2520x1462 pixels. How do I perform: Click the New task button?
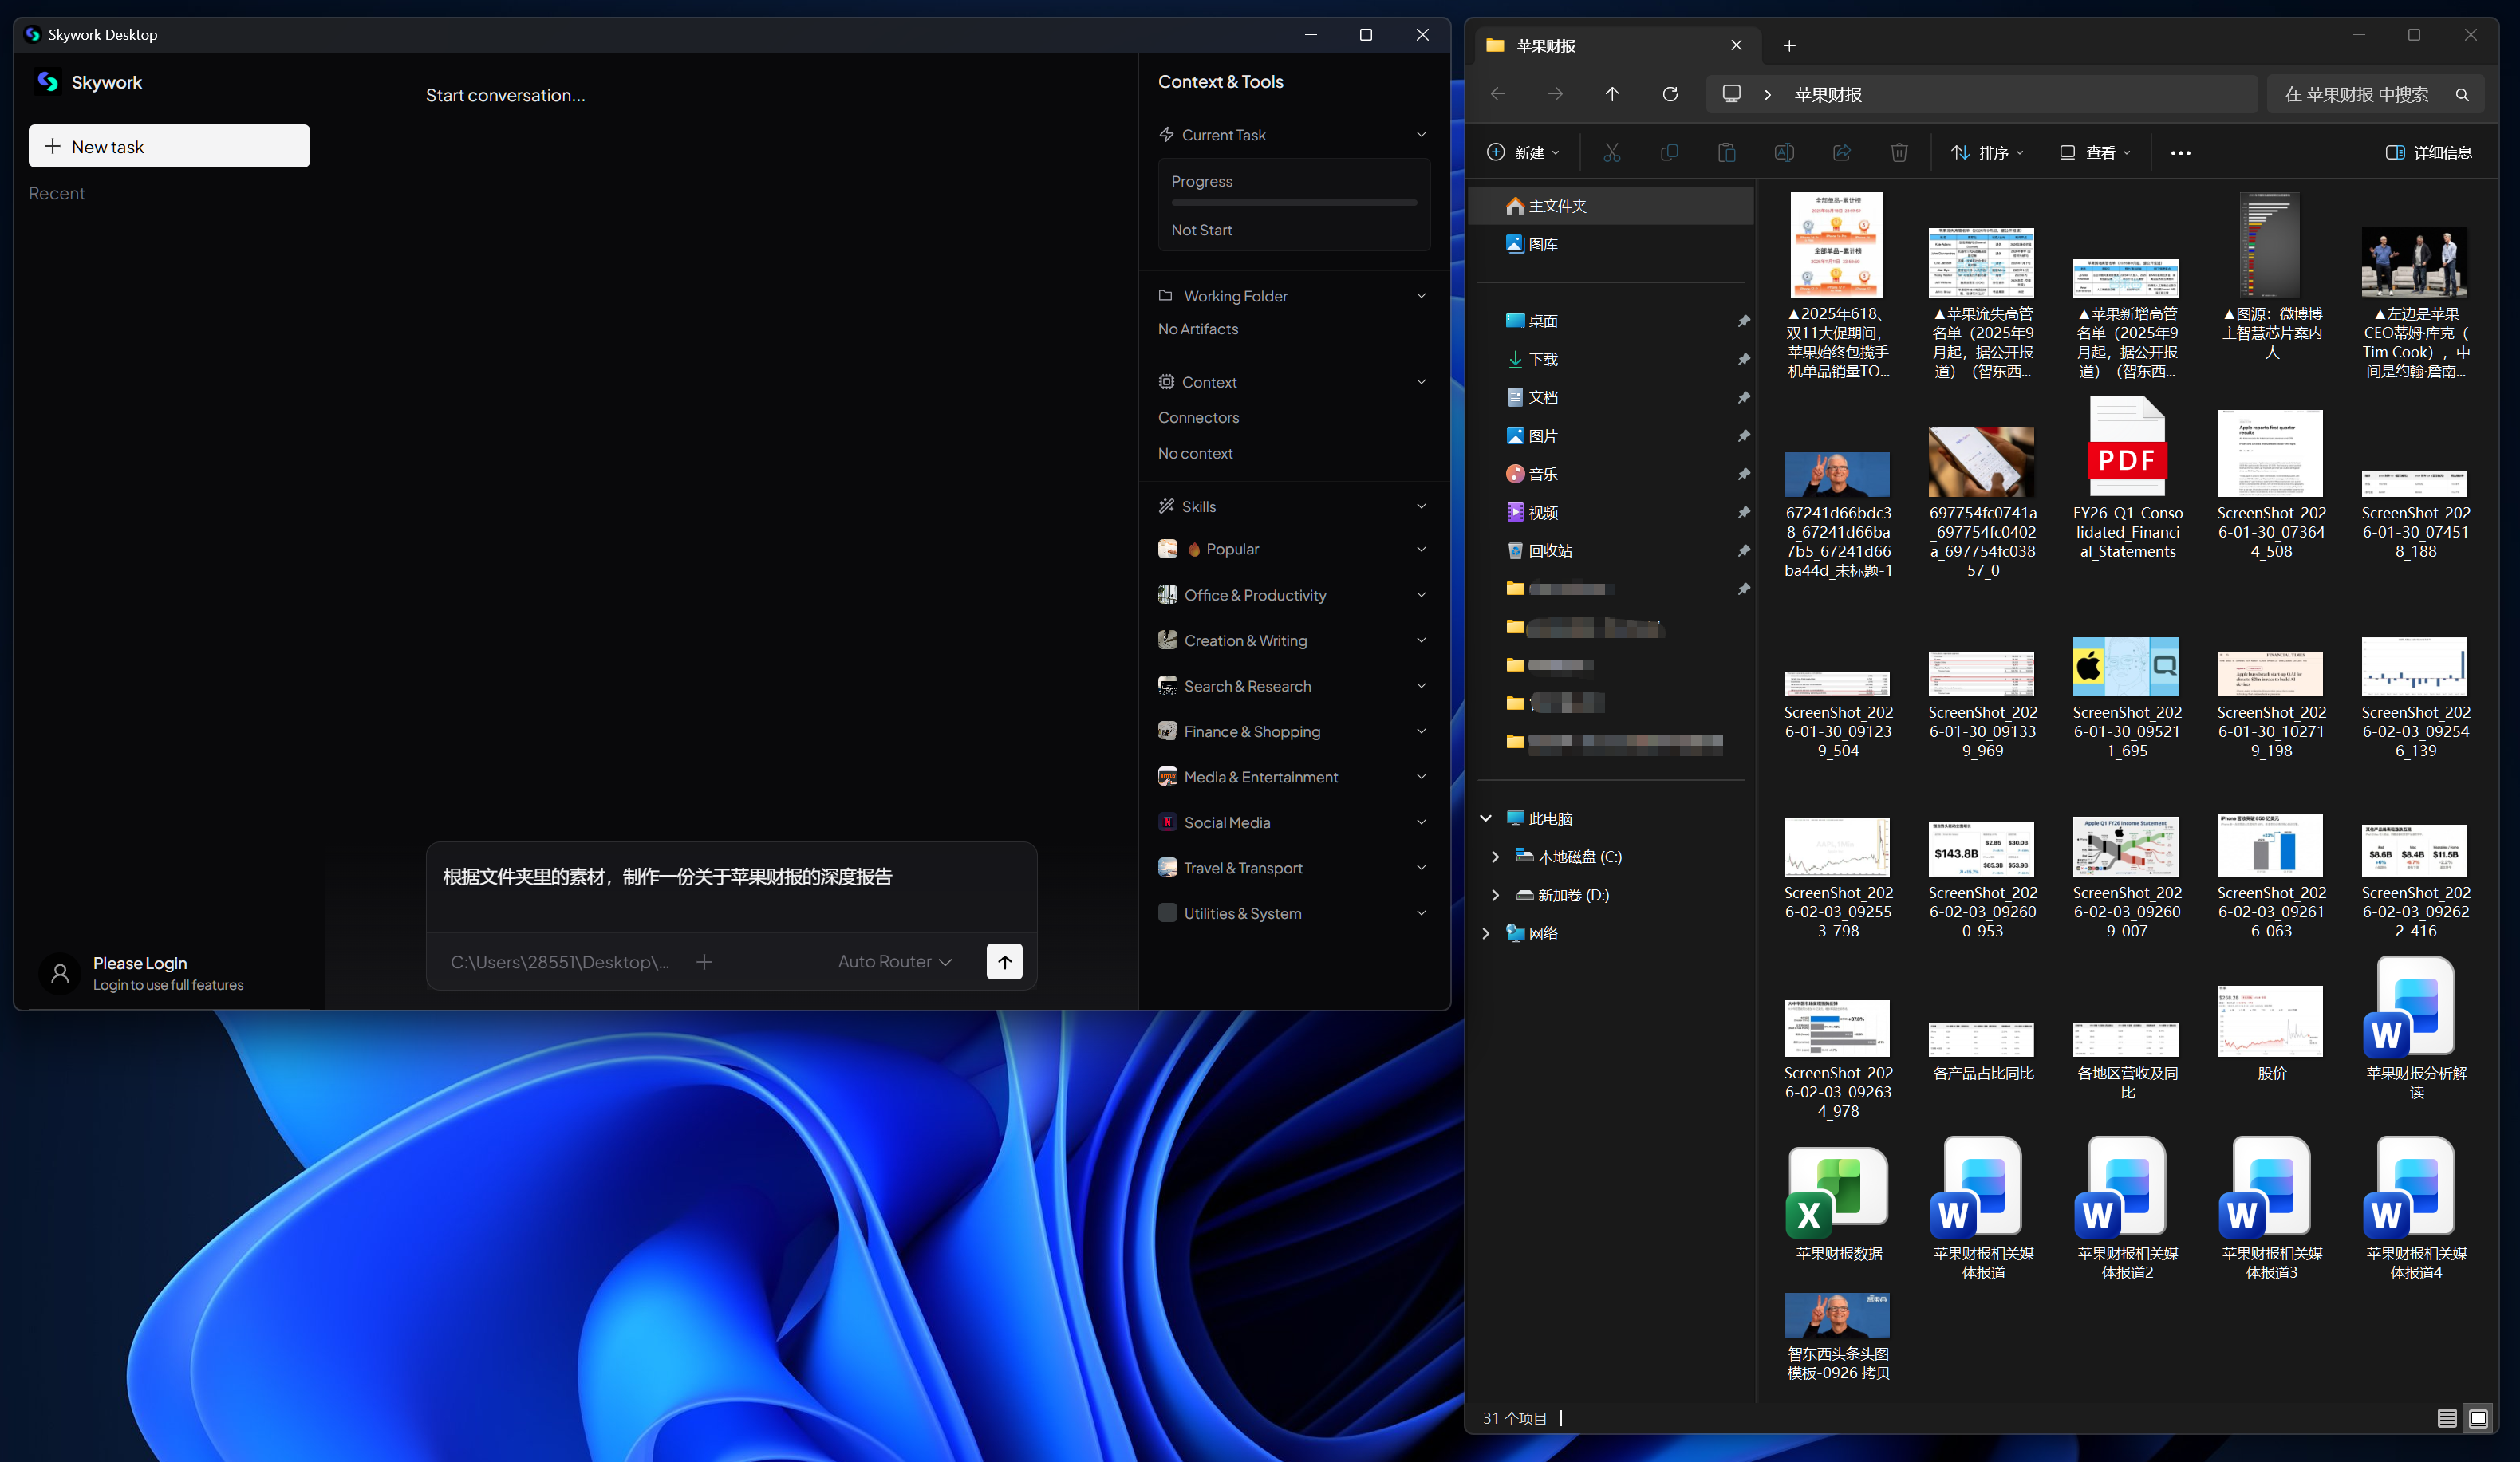pyautogui.click(x=169, y=146)
